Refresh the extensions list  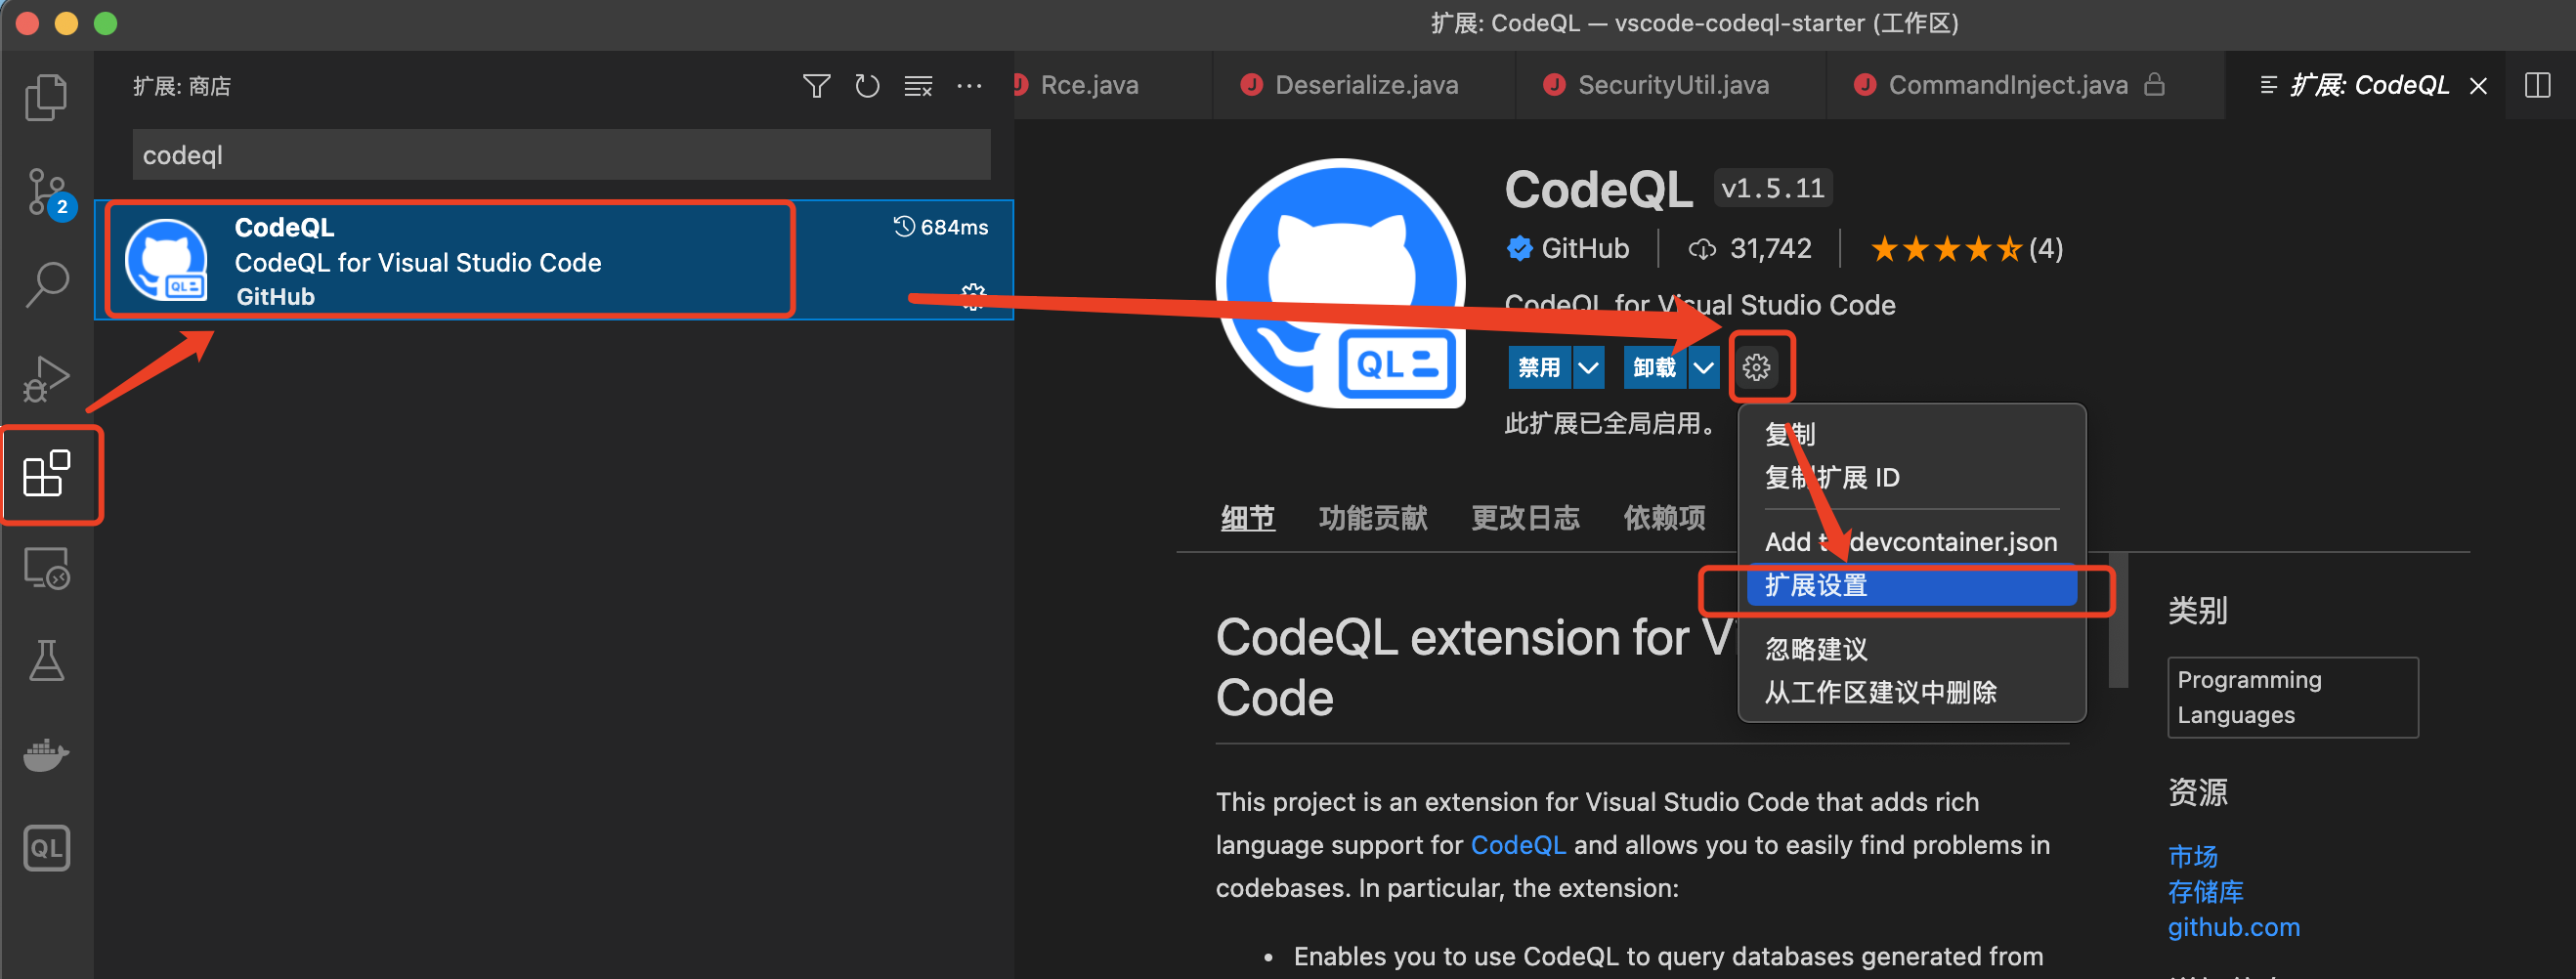pyautogui.click(x=867, y=86)
